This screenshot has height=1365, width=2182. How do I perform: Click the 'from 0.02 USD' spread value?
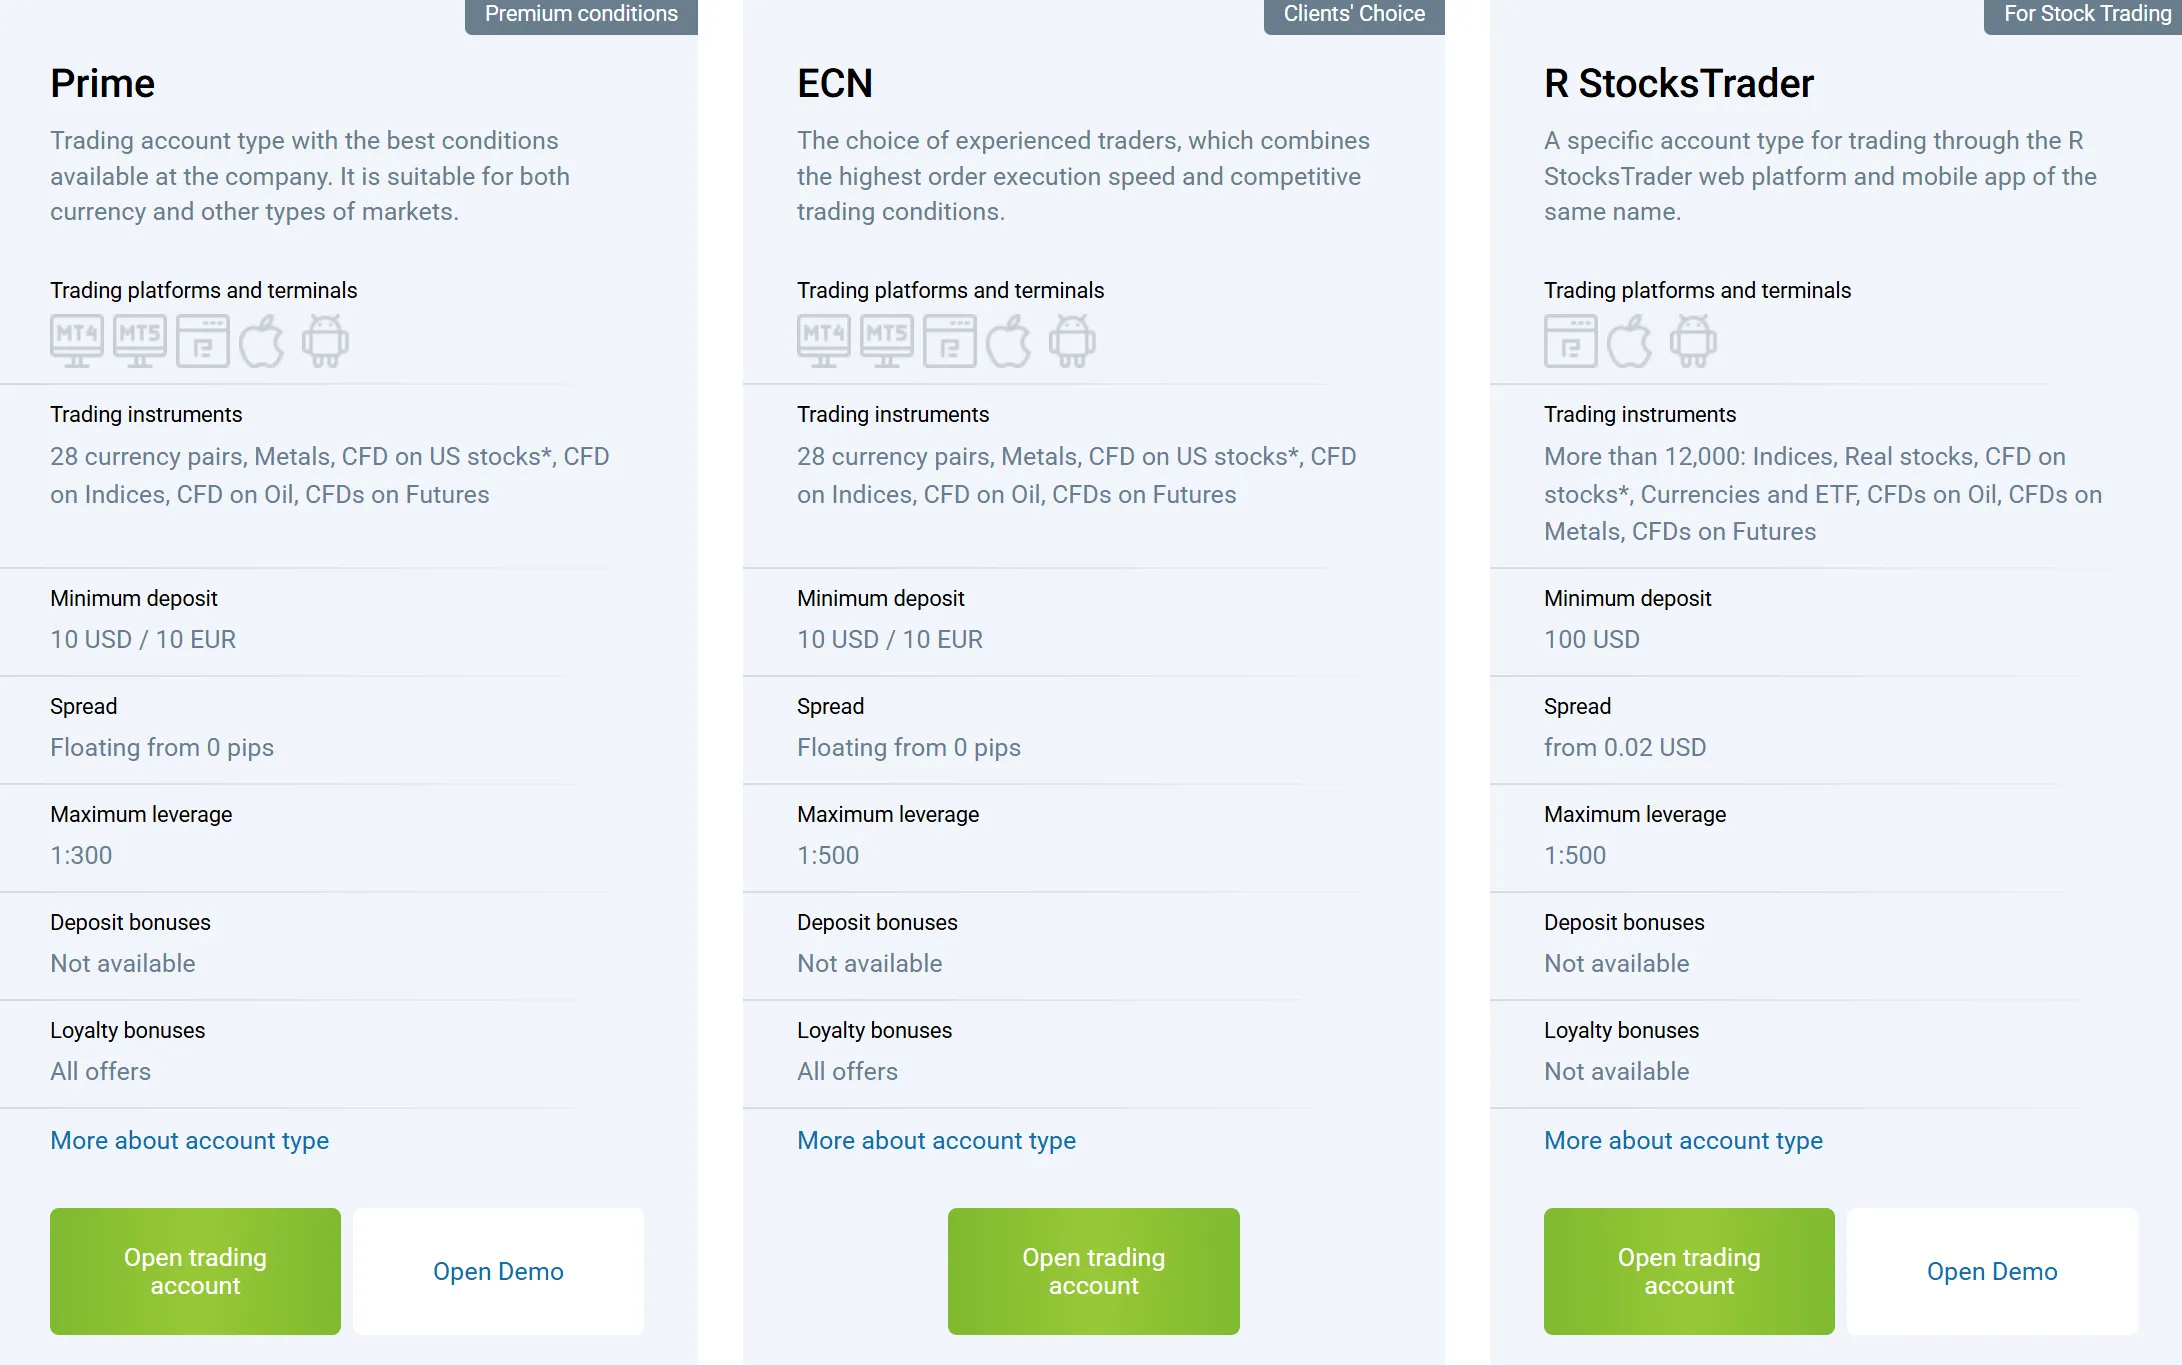(1625, 747)
